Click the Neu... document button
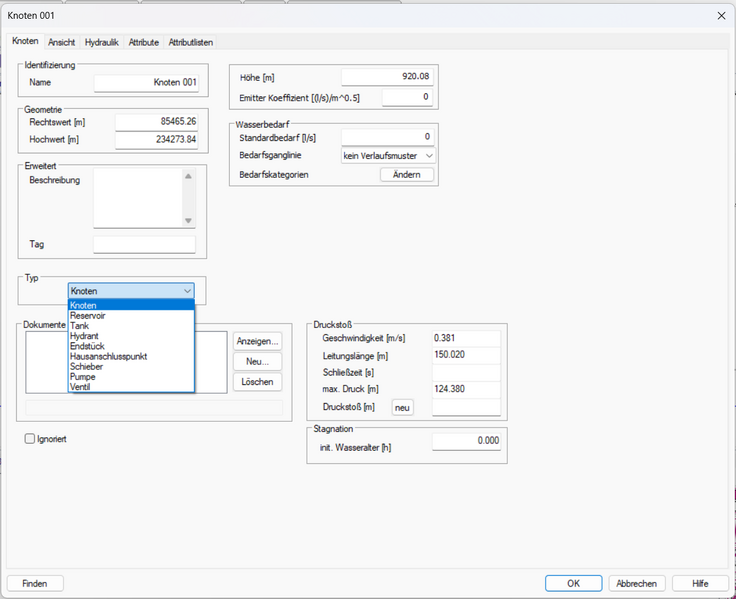736x599 pixels. tap(257, 361)
